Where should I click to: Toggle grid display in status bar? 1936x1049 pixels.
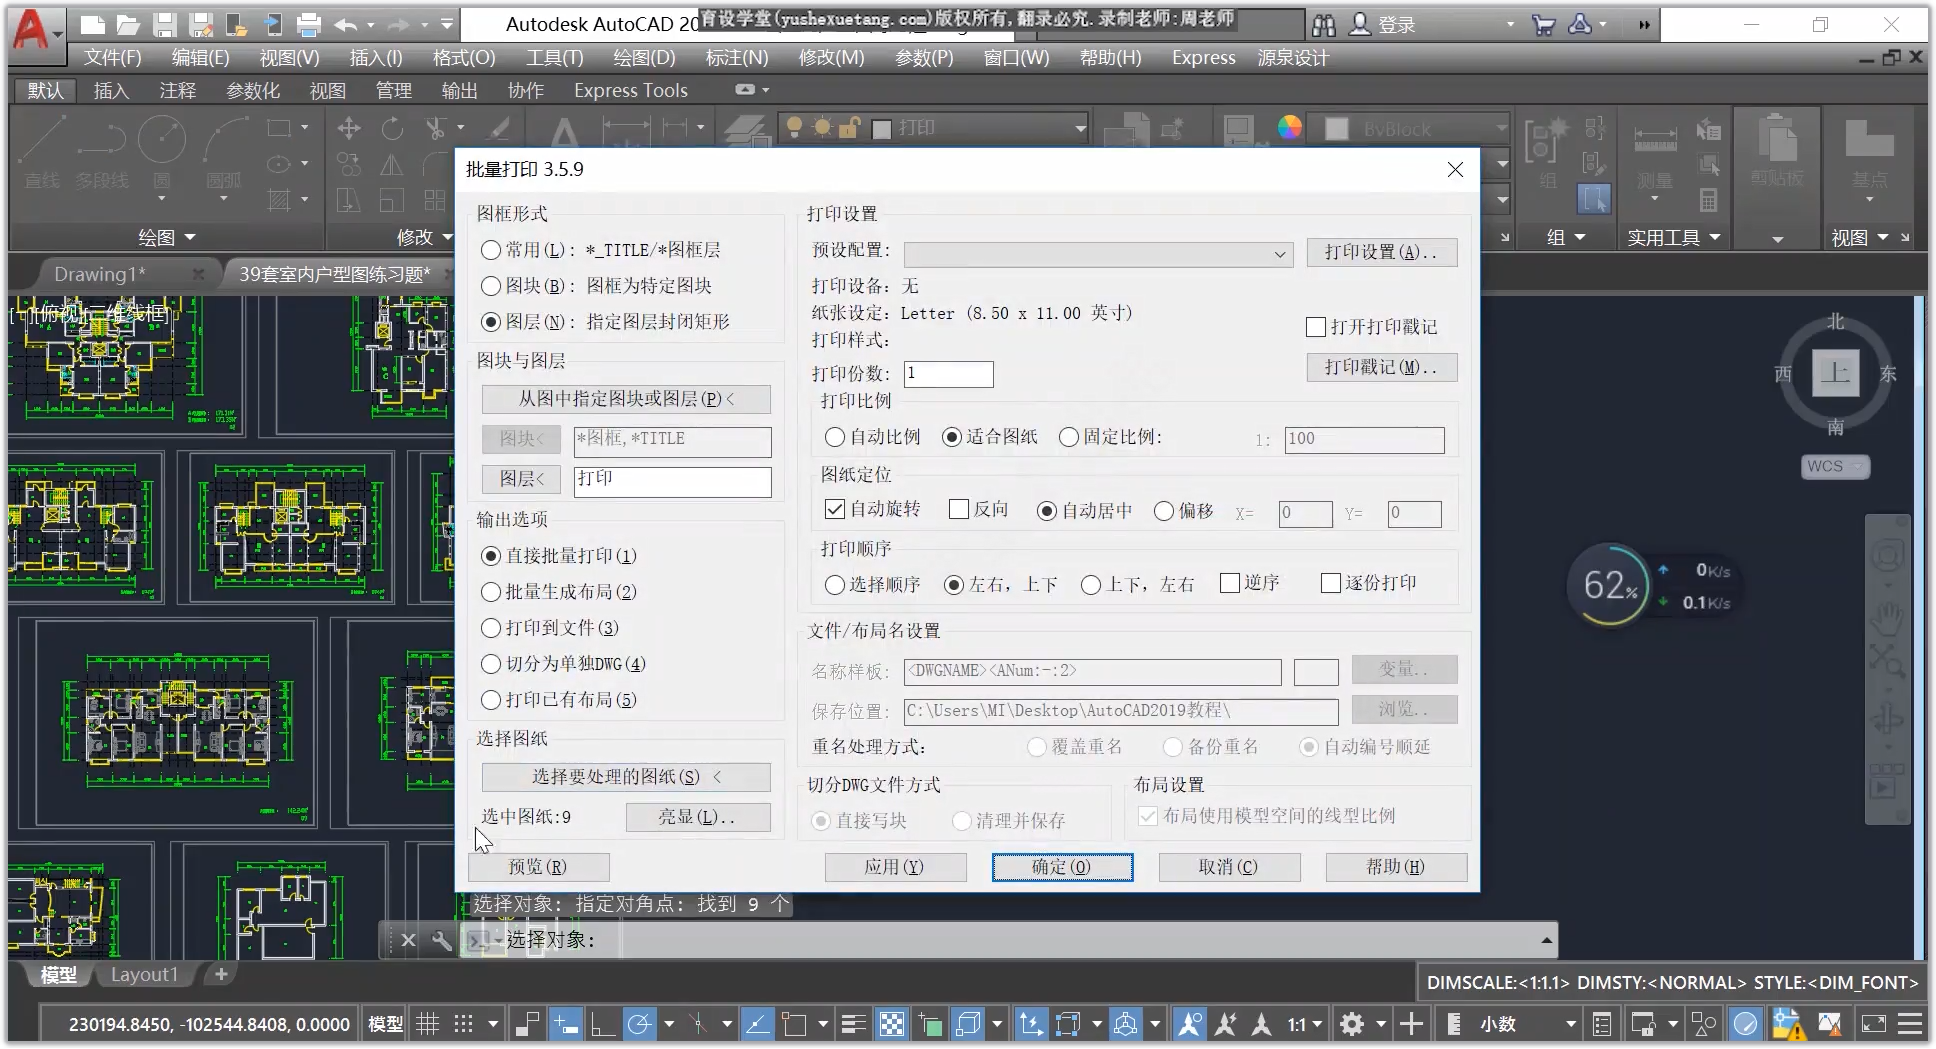tap(428, 1024)
